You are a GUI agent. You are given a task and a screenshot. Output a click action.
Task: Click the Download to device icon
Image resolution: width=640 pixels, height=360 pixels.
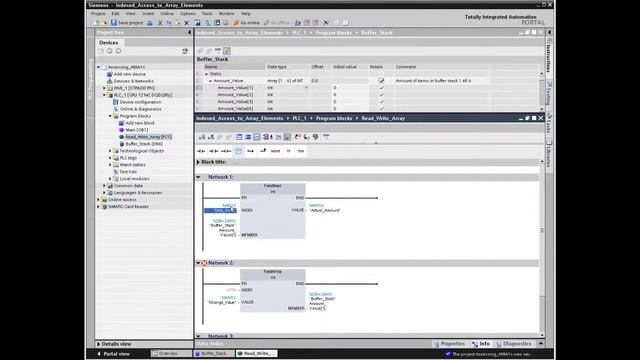tap(208, 23)
